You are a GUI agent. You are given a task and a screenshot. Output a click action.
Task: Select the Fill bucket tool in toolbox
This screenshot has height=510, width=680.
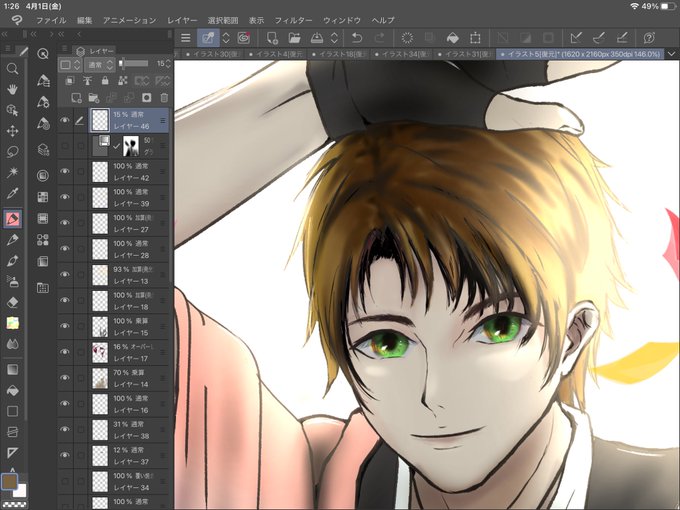(x=13, y=390)
